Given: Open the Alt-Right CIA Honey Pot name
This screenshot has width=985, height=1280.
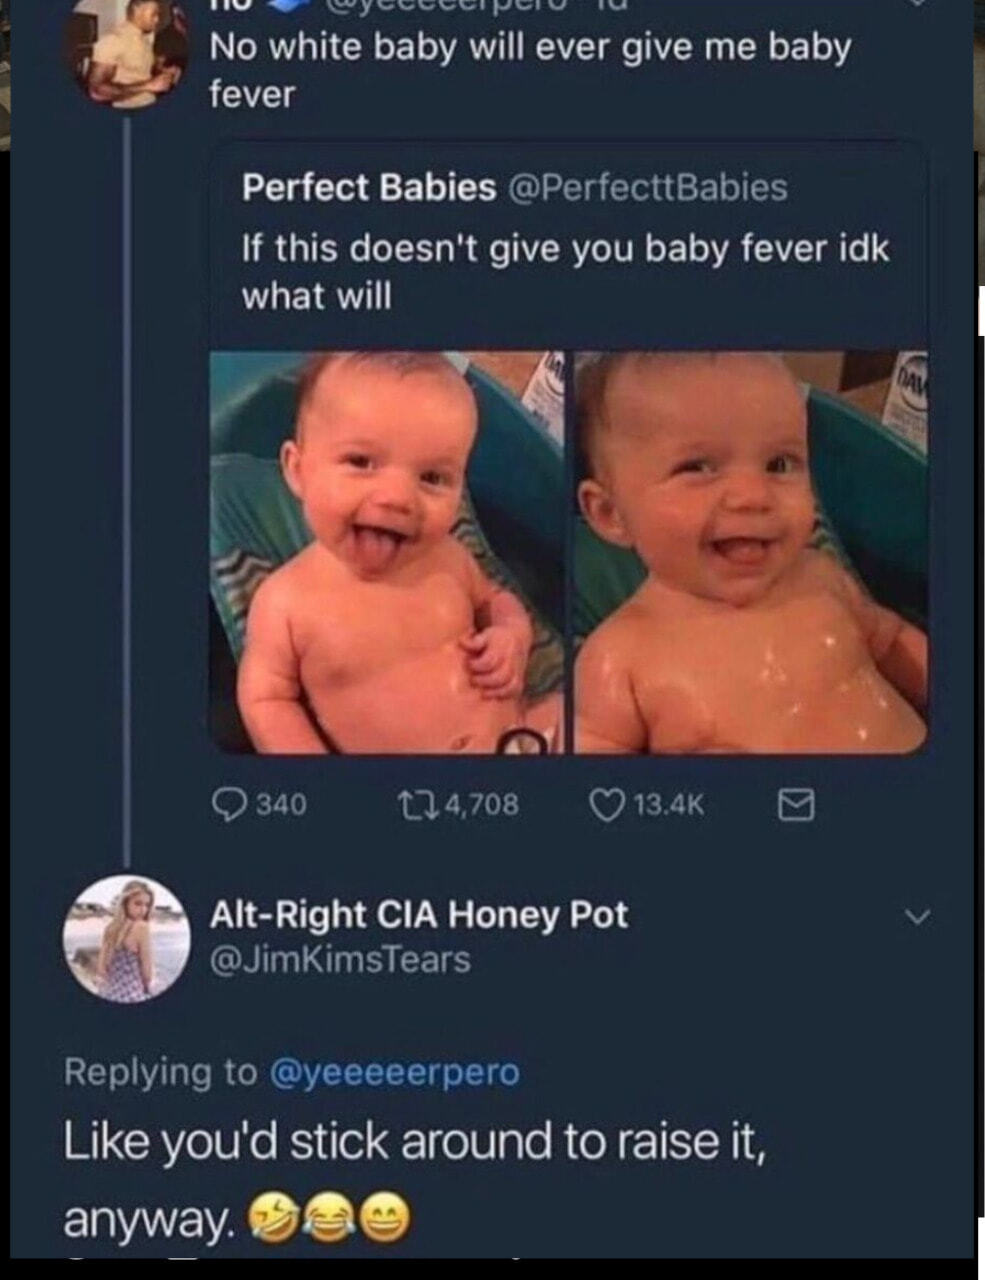Looking at the screenshot, I should [418, 914].
